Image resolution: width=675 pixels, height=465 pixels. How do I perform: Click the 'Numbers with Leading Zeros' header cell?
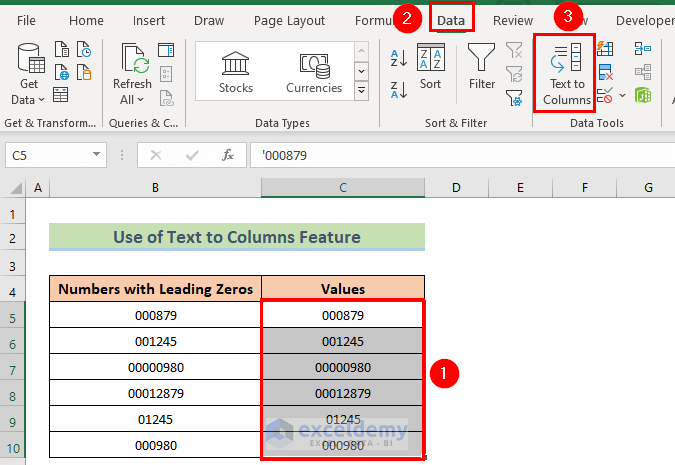[155, 288]
